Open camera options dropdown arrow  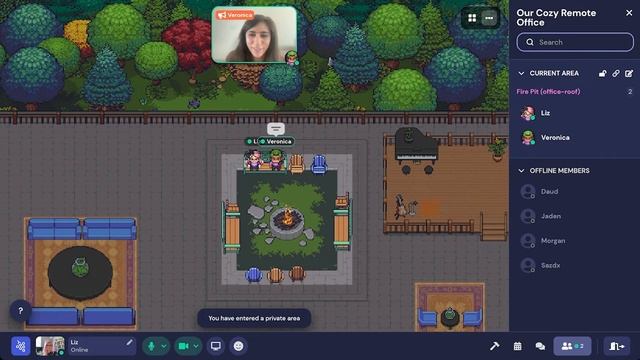point(196,346)
